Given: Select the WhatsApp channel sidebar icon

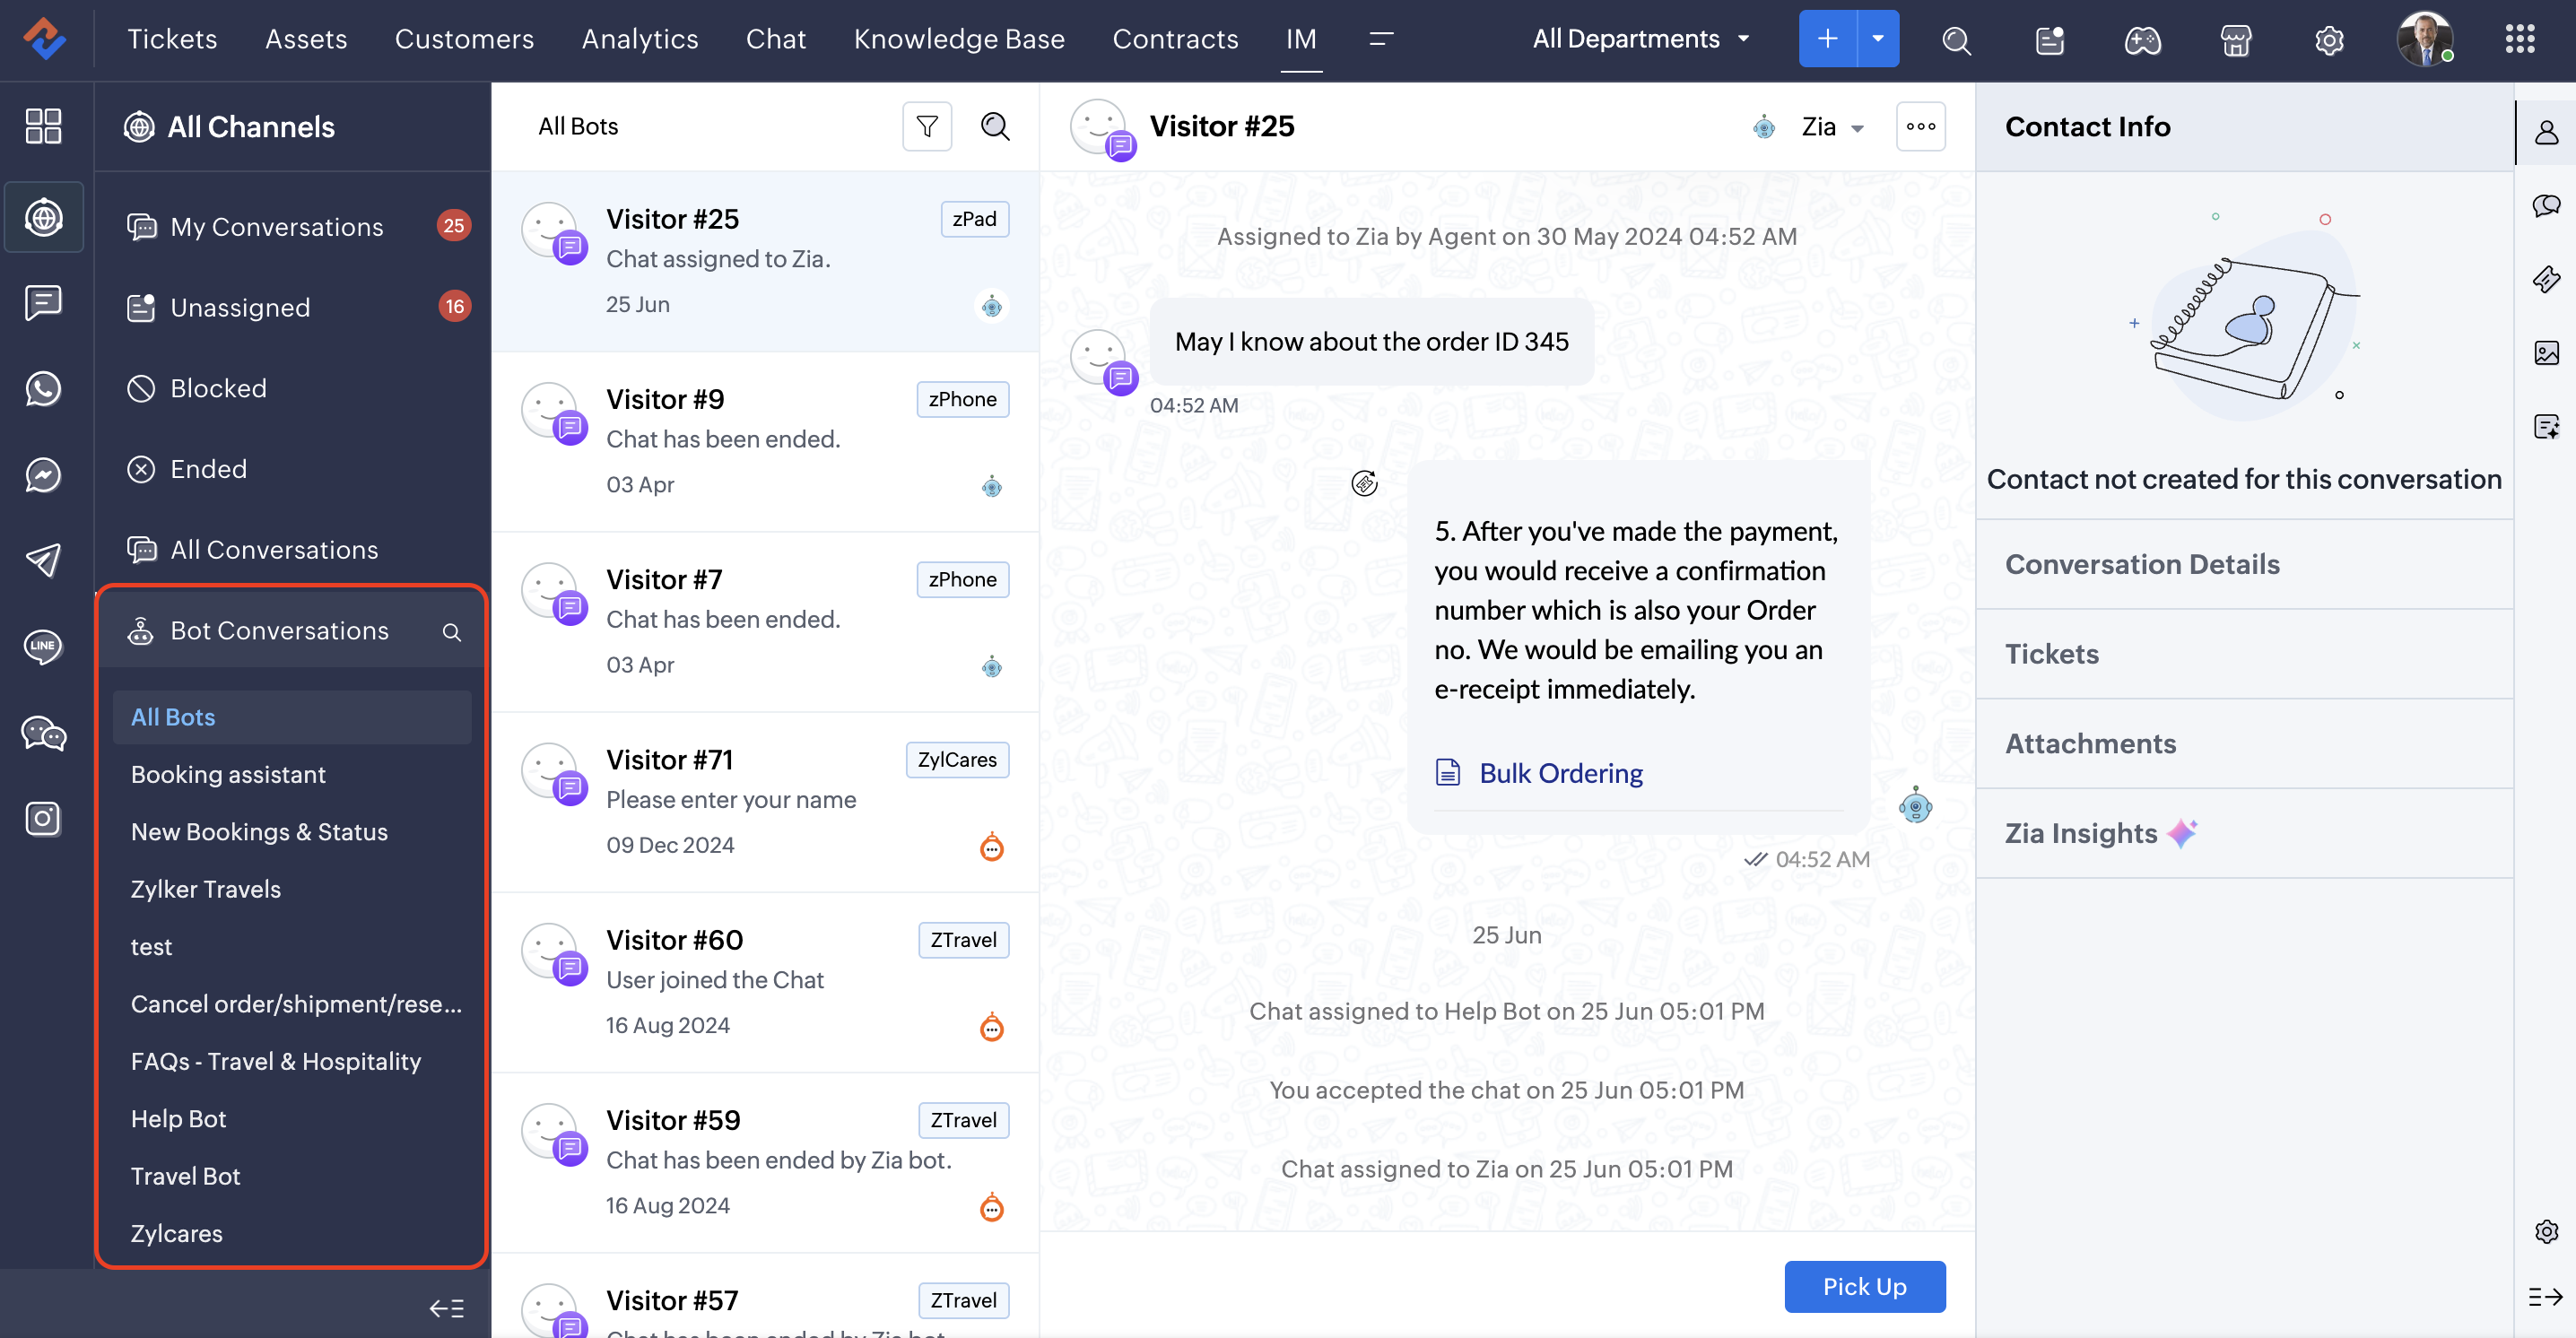Looking at the screenshot, I should coord(43,389).
